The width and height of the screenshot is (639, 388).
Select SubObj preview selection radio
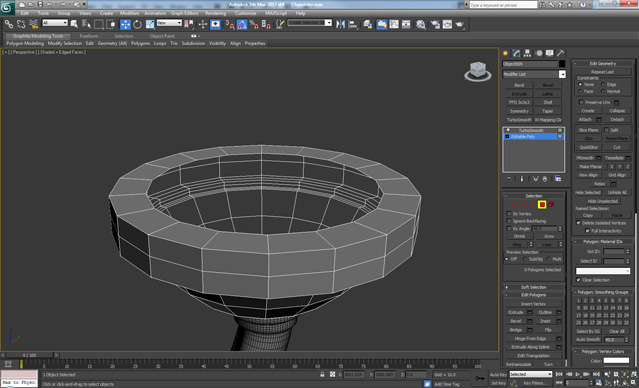(x=524, y=259)
